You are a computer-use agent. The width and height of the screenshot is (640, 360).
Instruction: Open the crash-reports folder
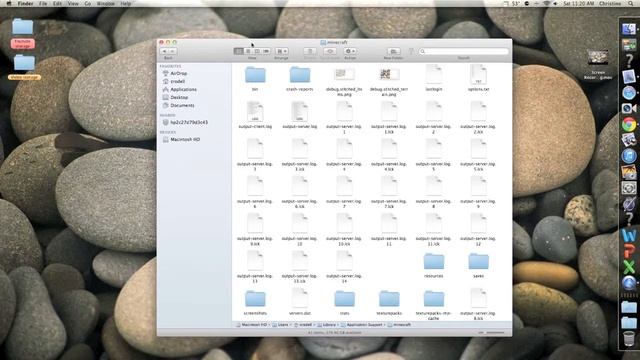300,75
